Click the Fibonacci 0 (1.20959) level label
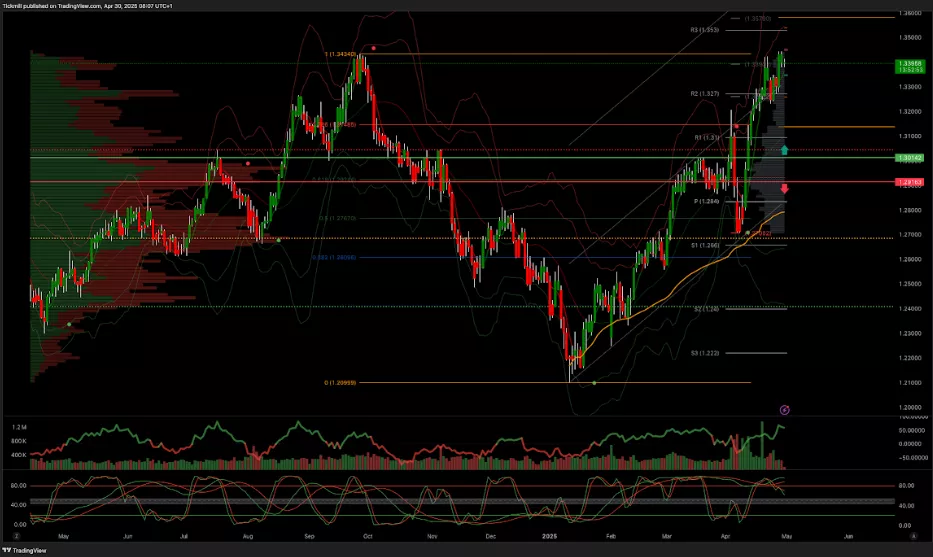This screenshot has height=557, width=933. click(336, 383)
